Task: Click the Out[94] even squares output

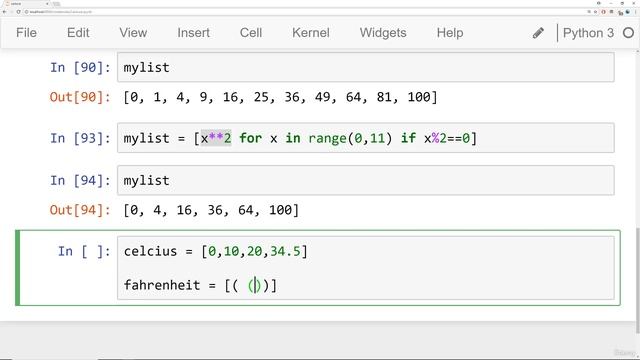Action: pos(211,210)
